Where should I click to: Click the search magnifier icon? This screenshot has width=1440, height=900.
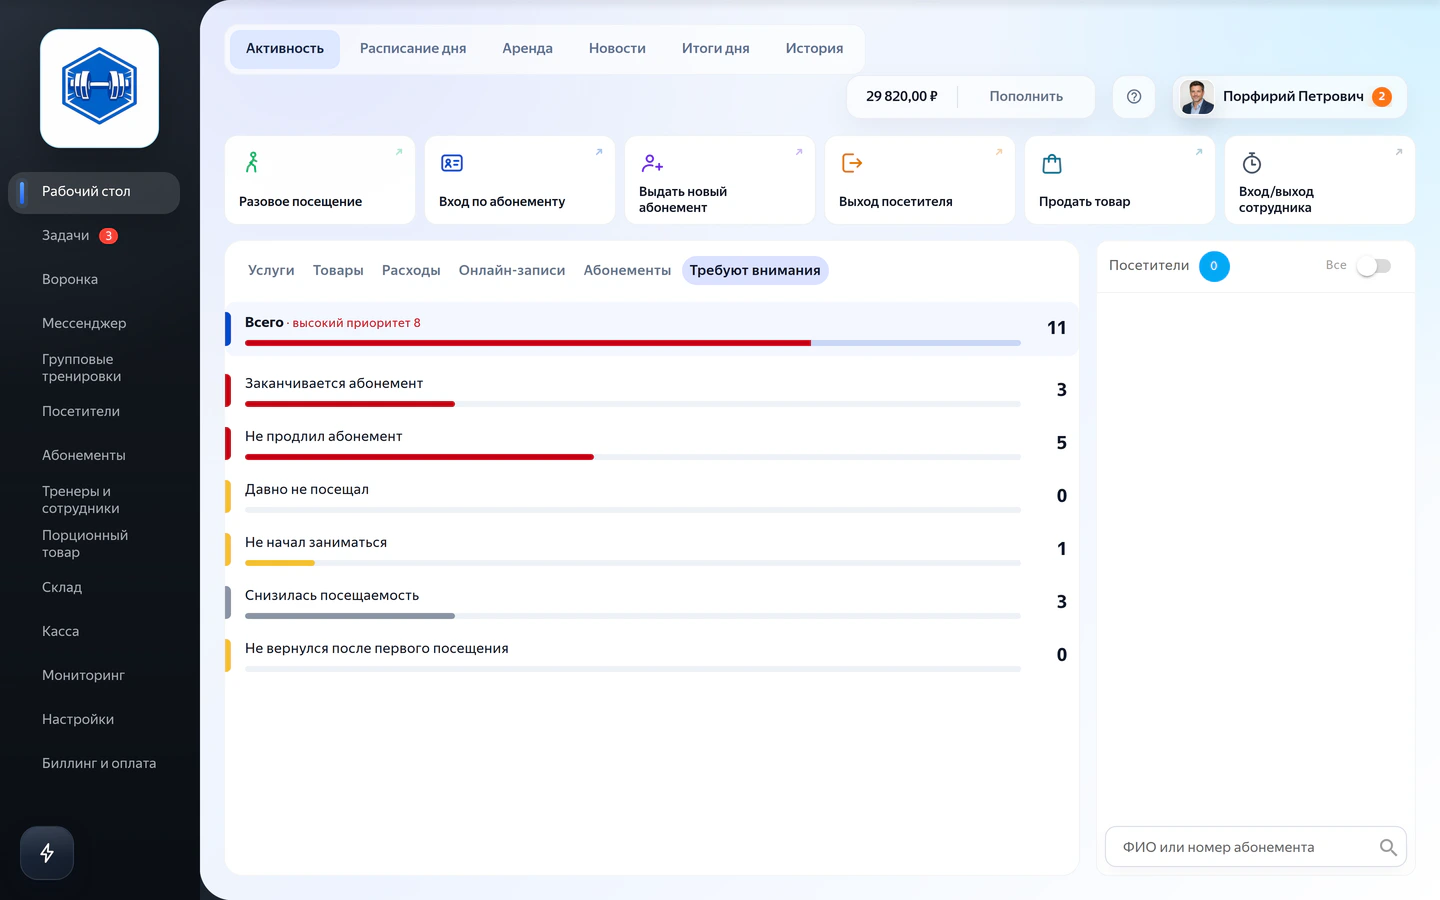[1388, 847]
